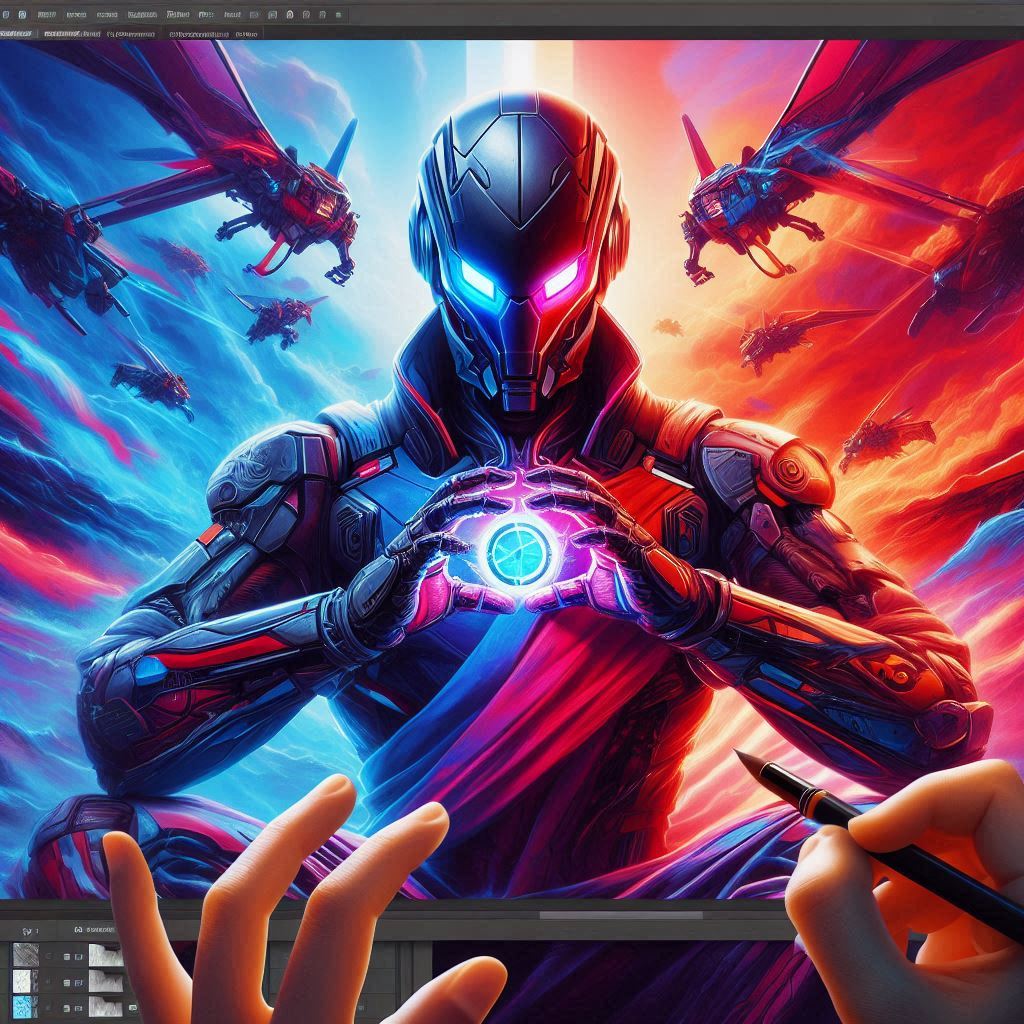The image size is (1024, 1024).
Task: Click the fifth icon in the group after the menus
Action: tap(323, 15)
